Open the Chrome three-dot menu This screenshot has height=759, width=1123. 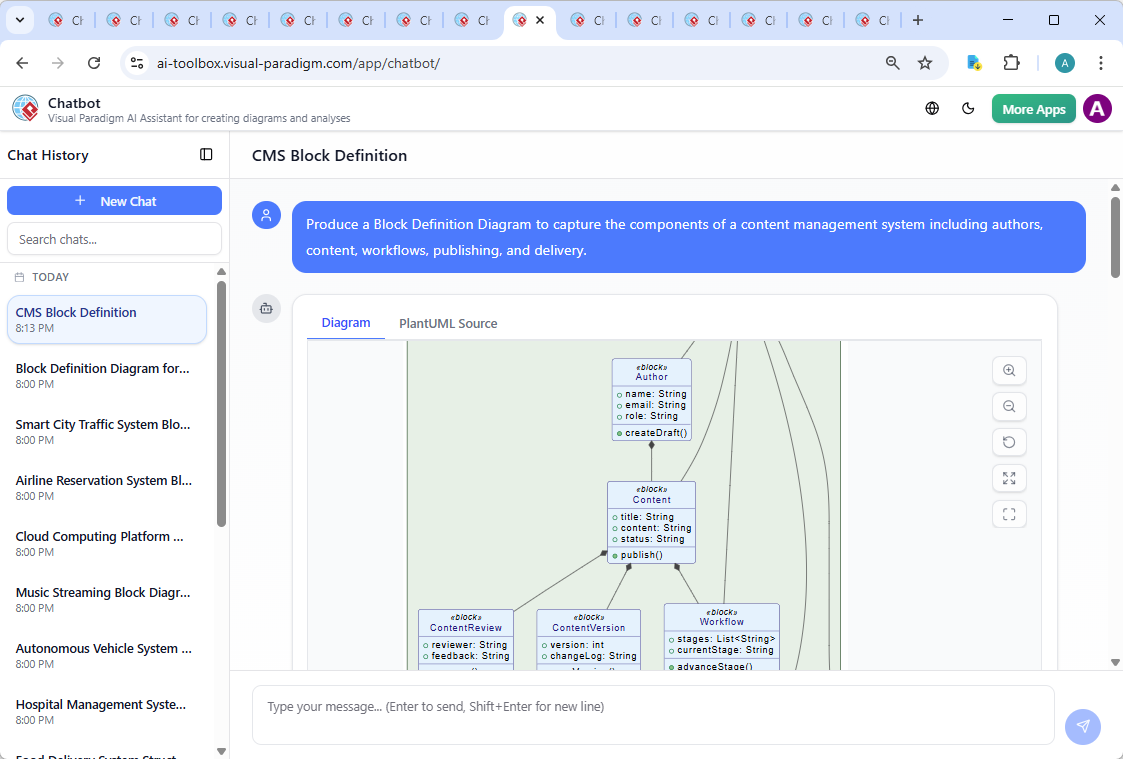[1101, 63]
